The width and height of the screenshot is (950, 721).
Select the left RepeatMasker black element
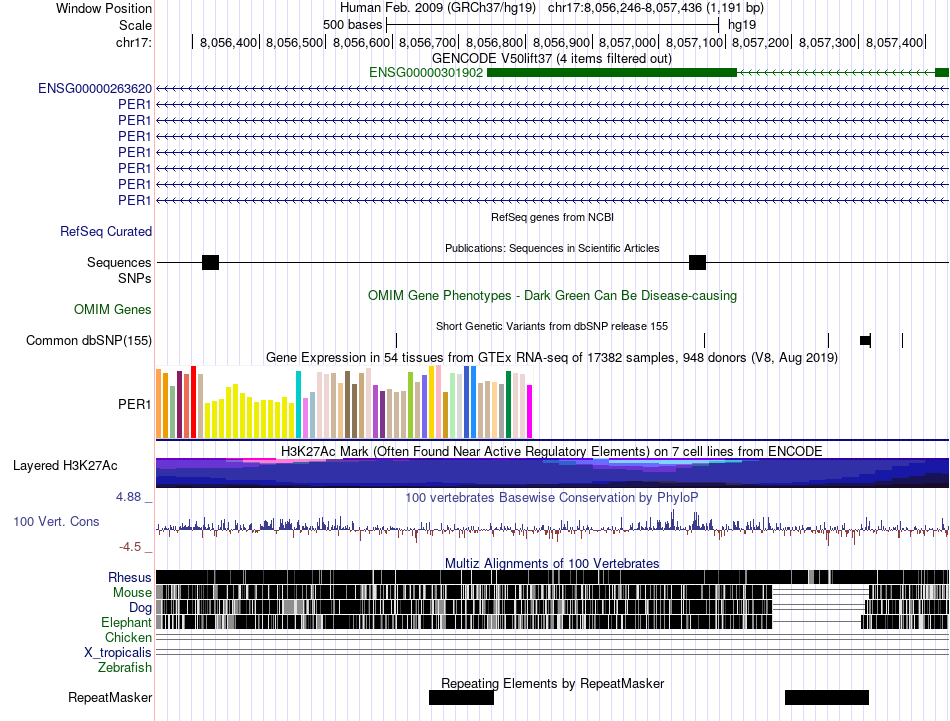coord(461,697)
